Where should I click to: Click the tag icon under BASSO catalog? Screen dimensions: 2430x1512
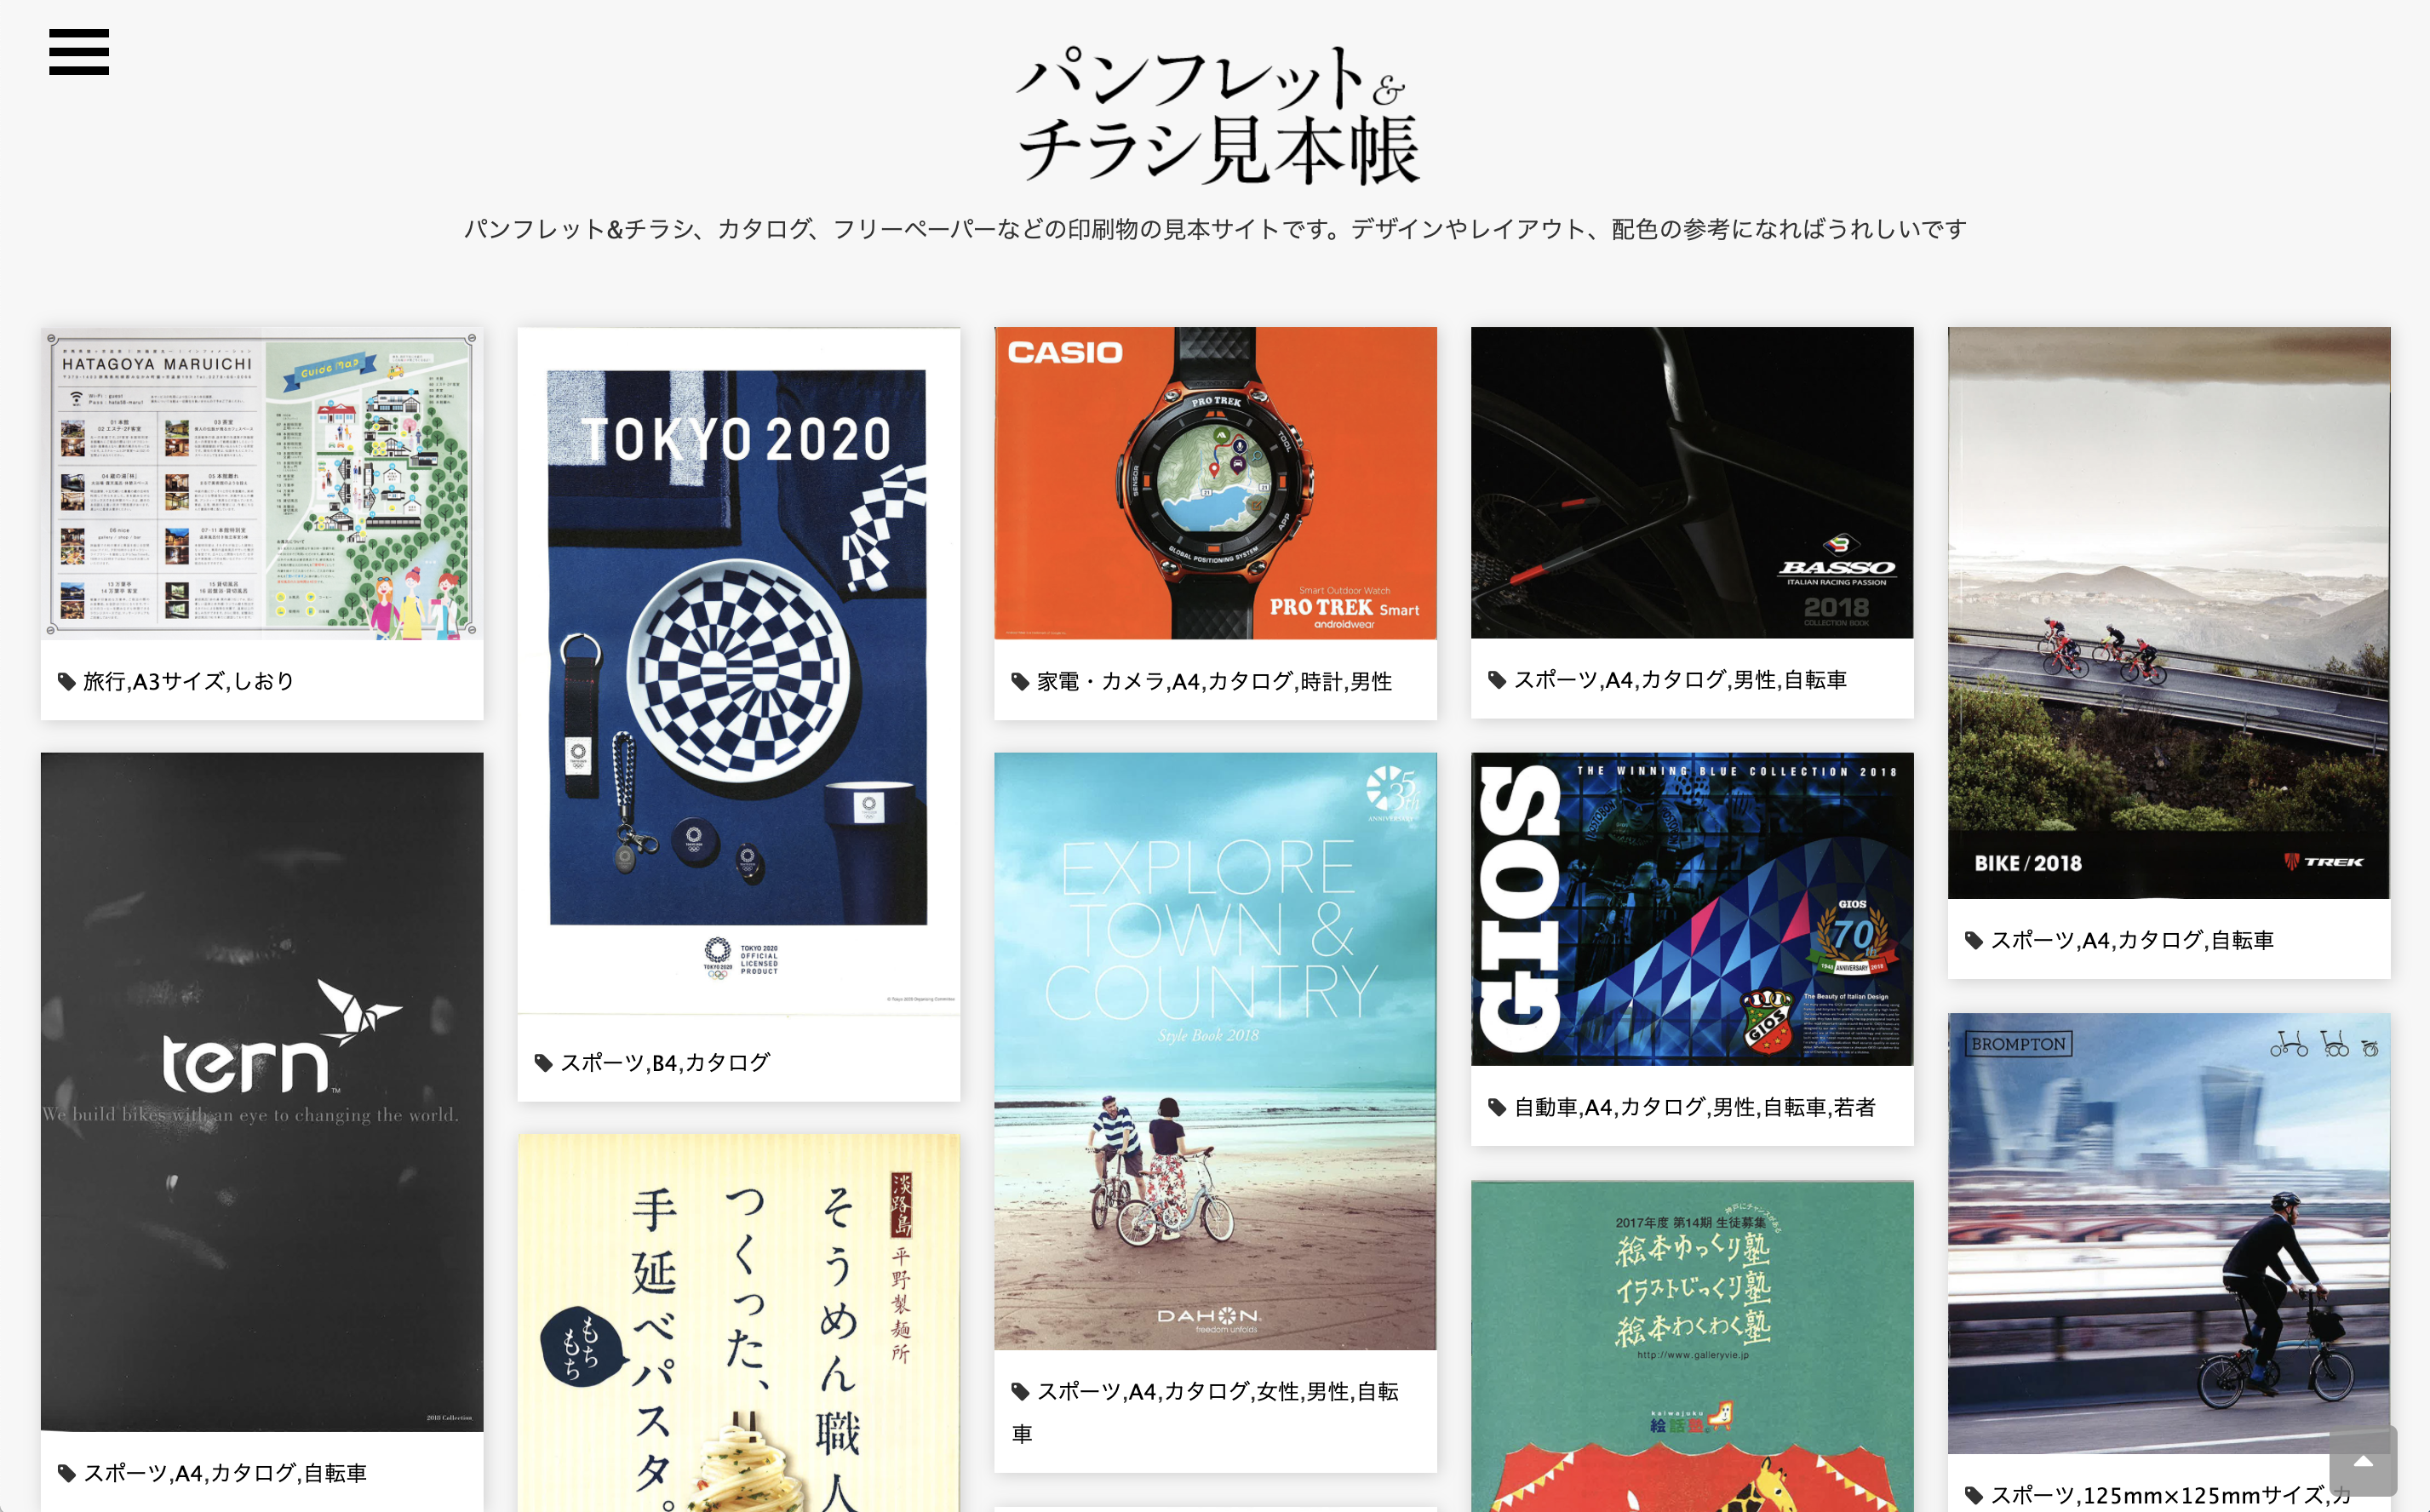coord(1497,680)
